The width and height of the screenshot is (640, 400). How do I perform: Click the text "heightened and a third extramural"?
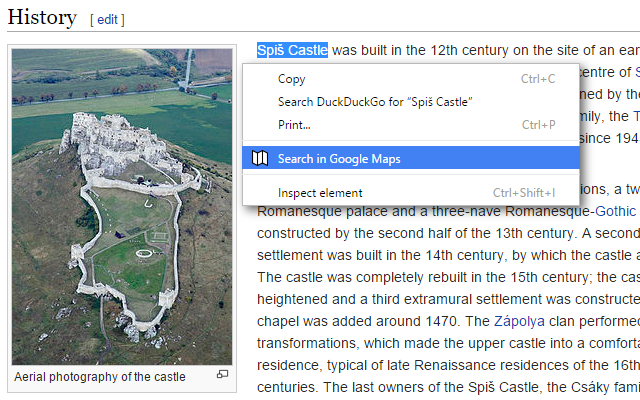[x=364, y=300]
